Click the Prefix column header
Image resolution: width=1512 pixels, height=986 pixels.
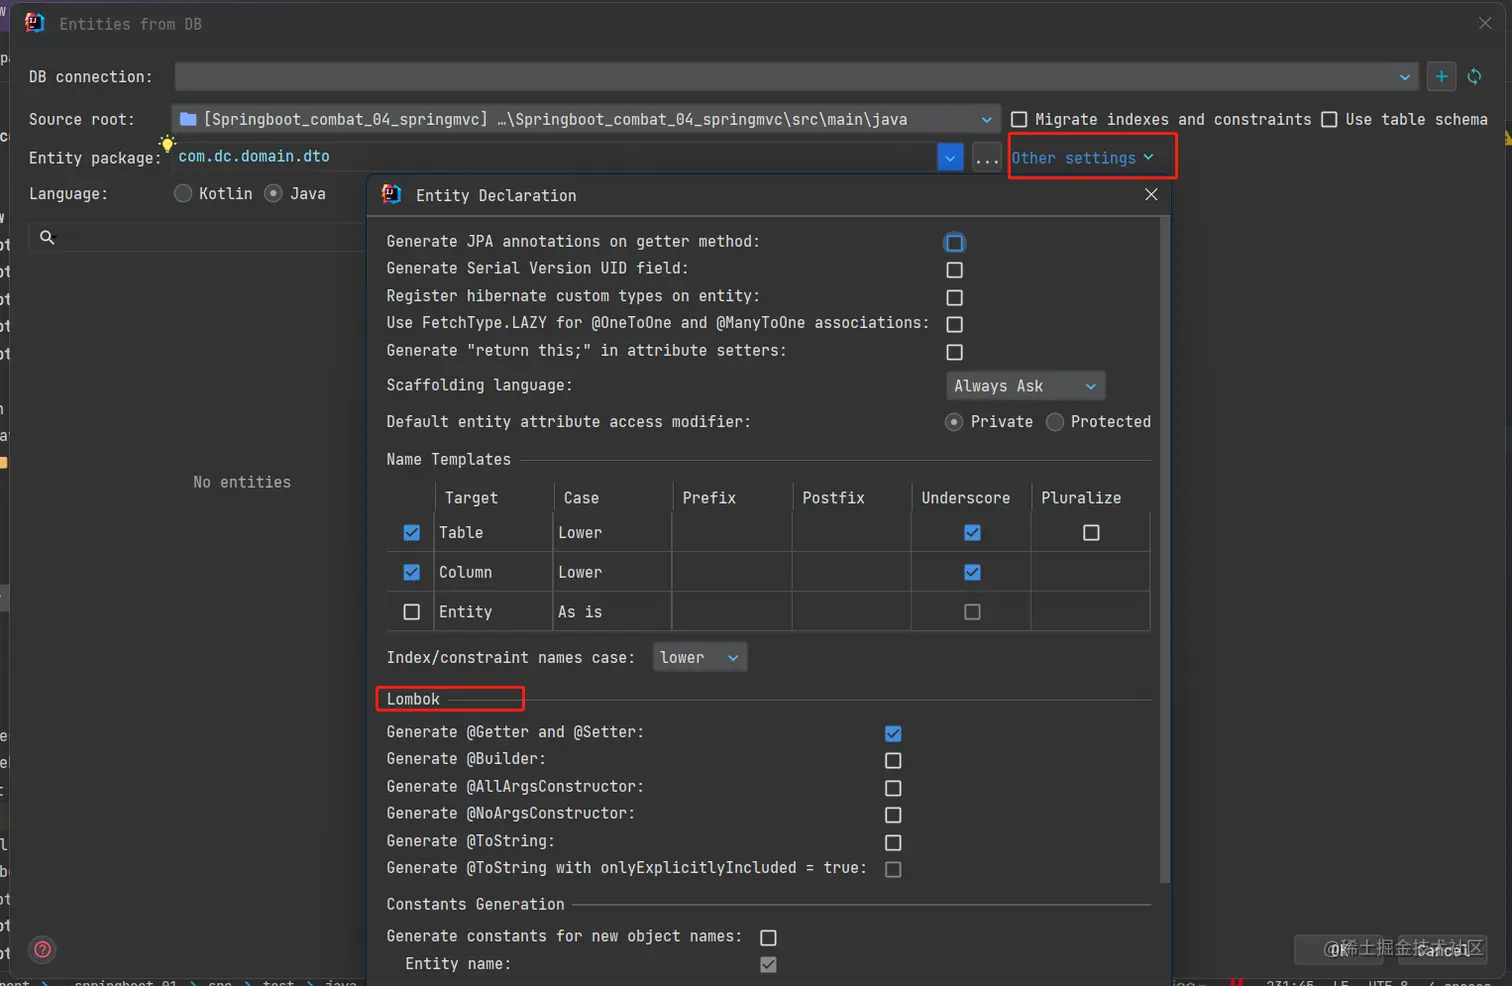pos(732,498)
